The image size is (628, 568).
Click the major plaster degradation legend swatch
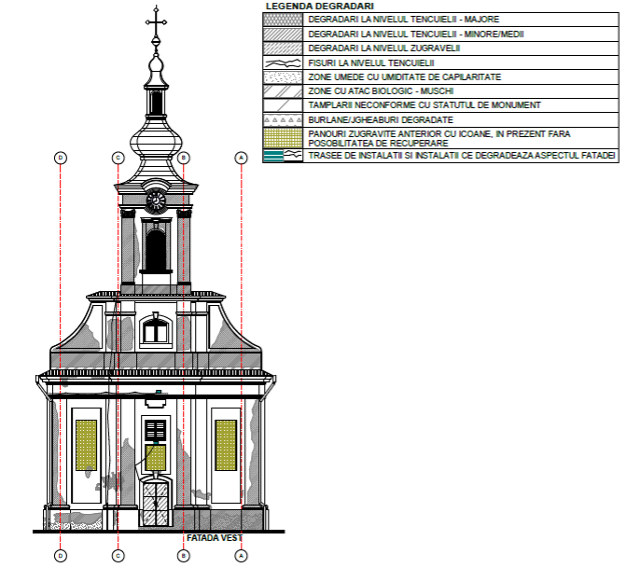click(x=283, y=19)
